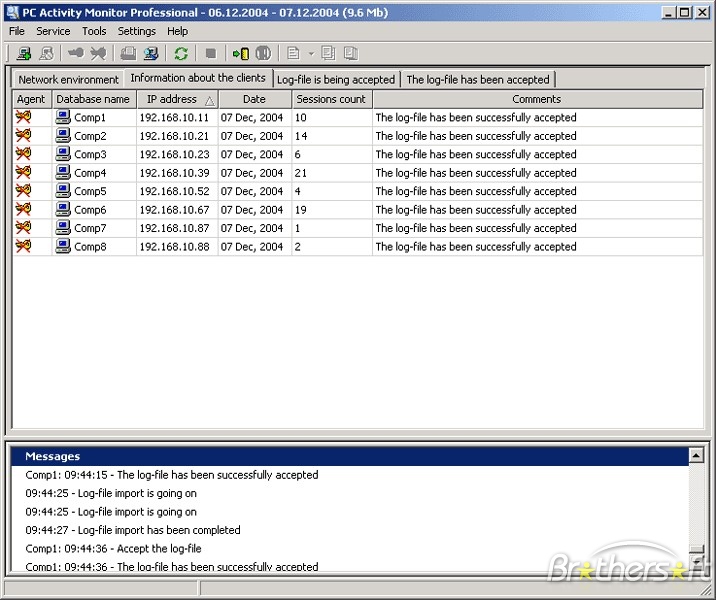Sort by the Sessions count column header
This screenshot has height=600, width=716.
332,99
